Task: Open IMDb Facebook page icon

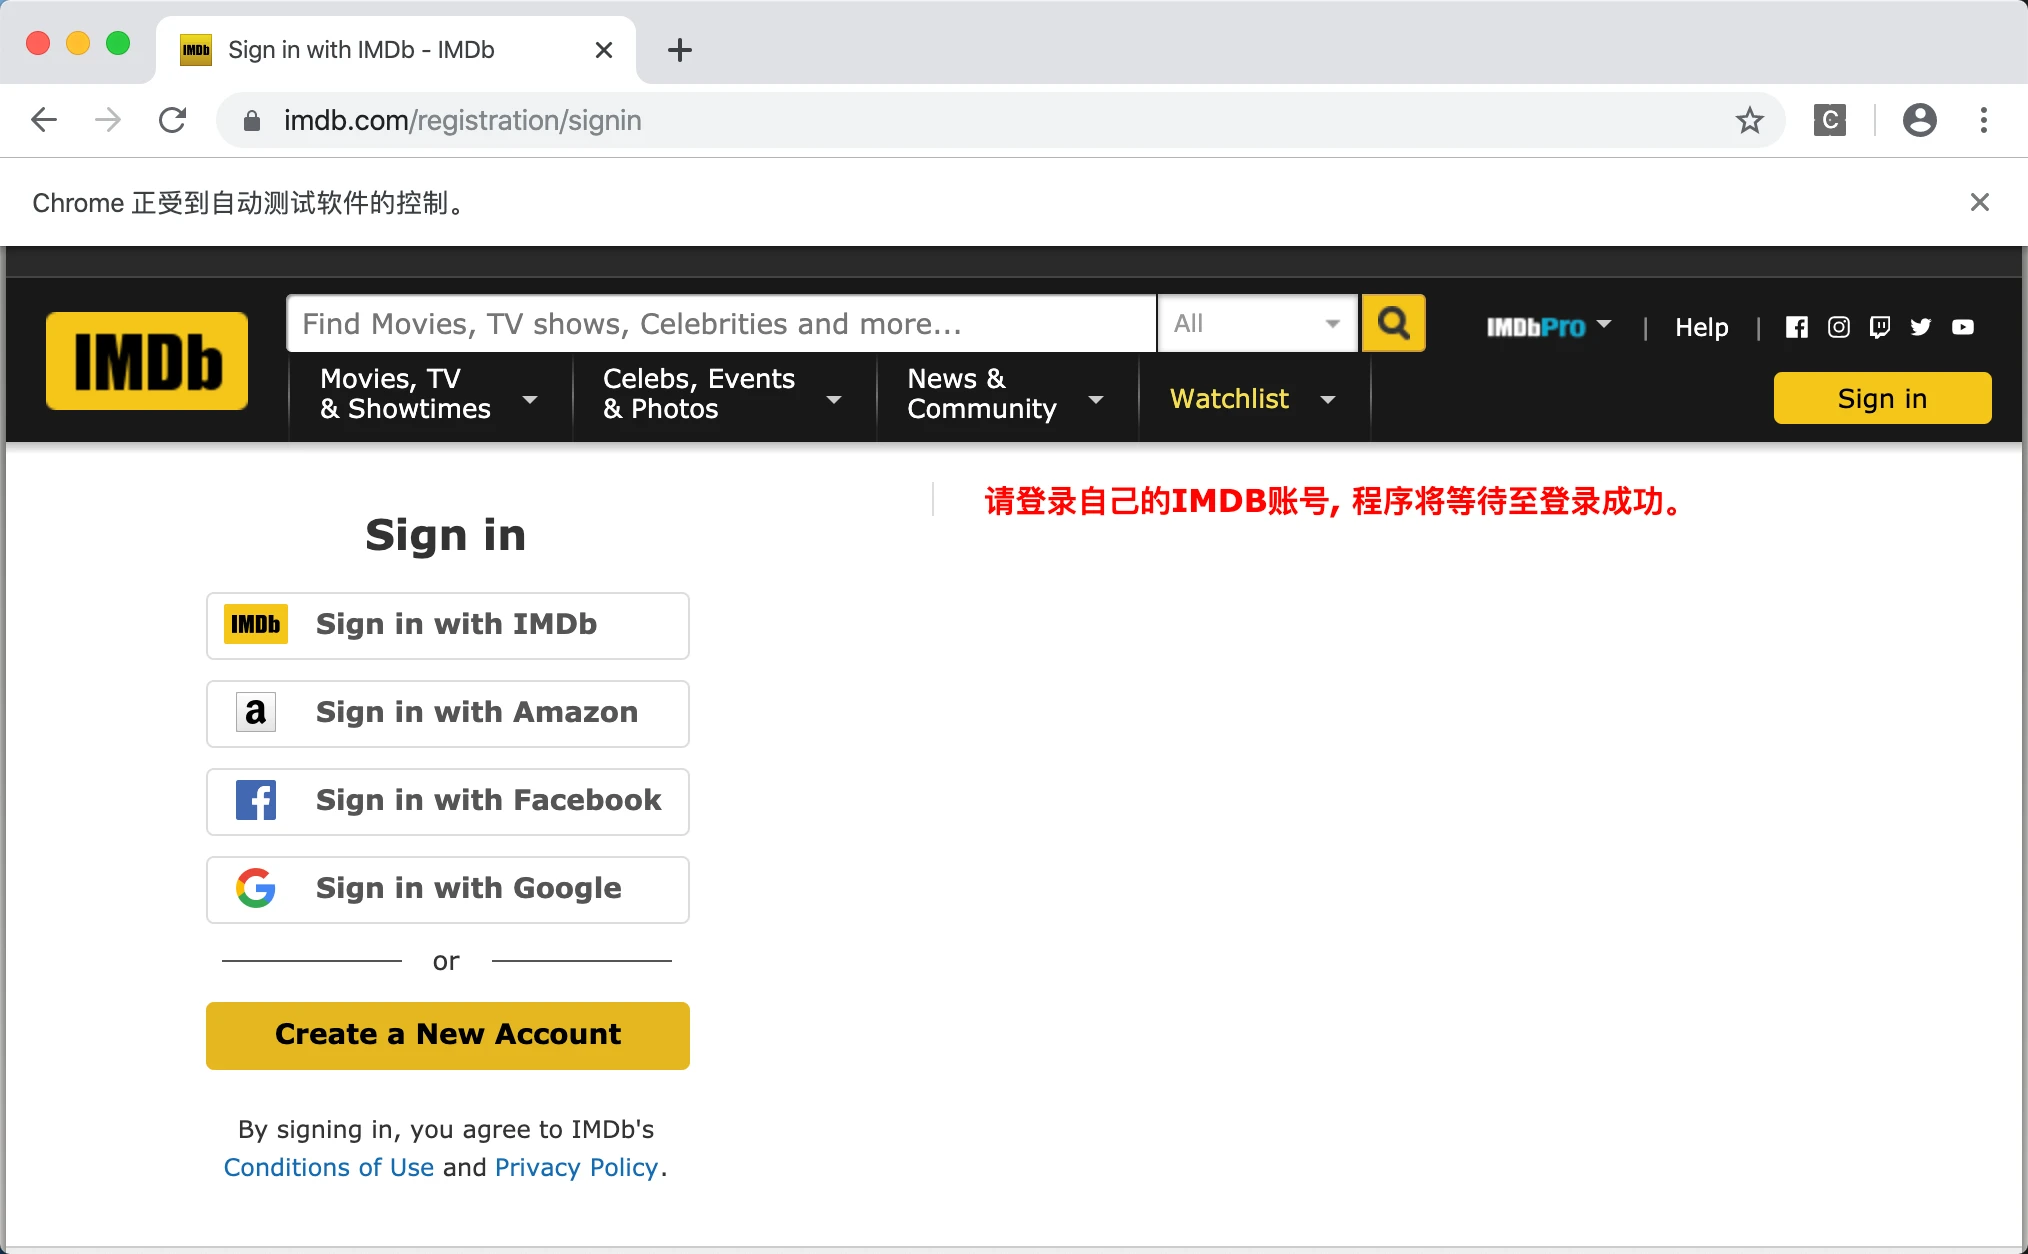Action: click(1797, 327)
